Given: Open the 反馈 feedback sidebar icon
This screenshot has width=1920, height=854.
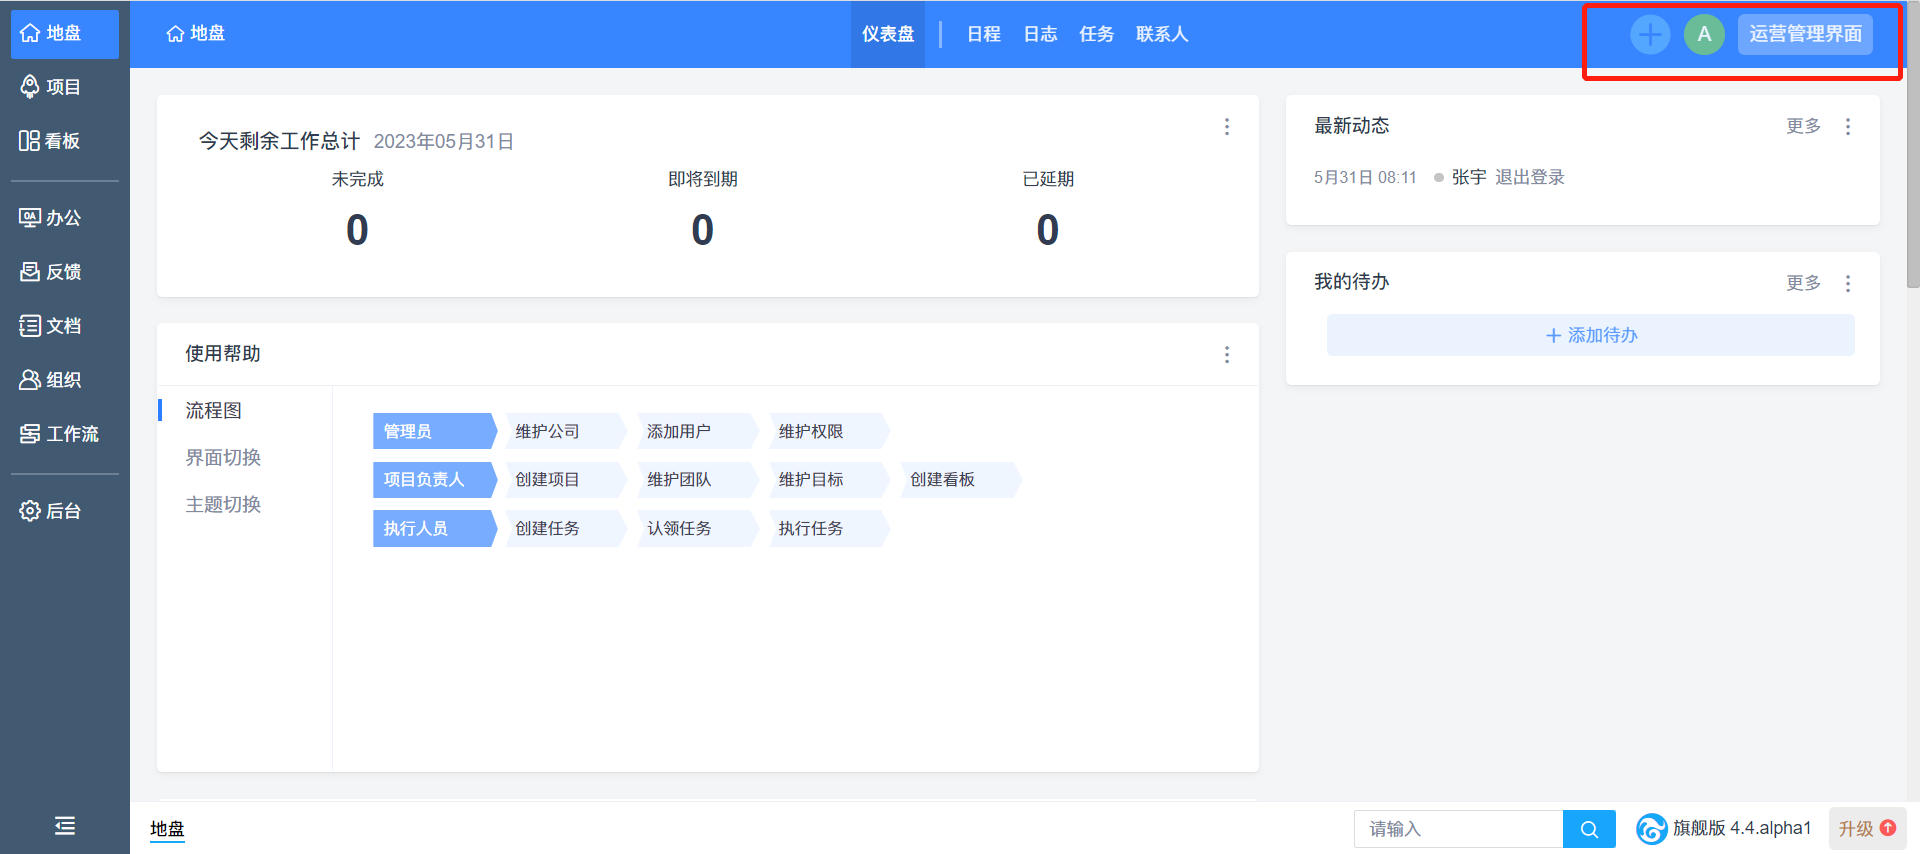Looking at the screenshot, I should [30, 272].
